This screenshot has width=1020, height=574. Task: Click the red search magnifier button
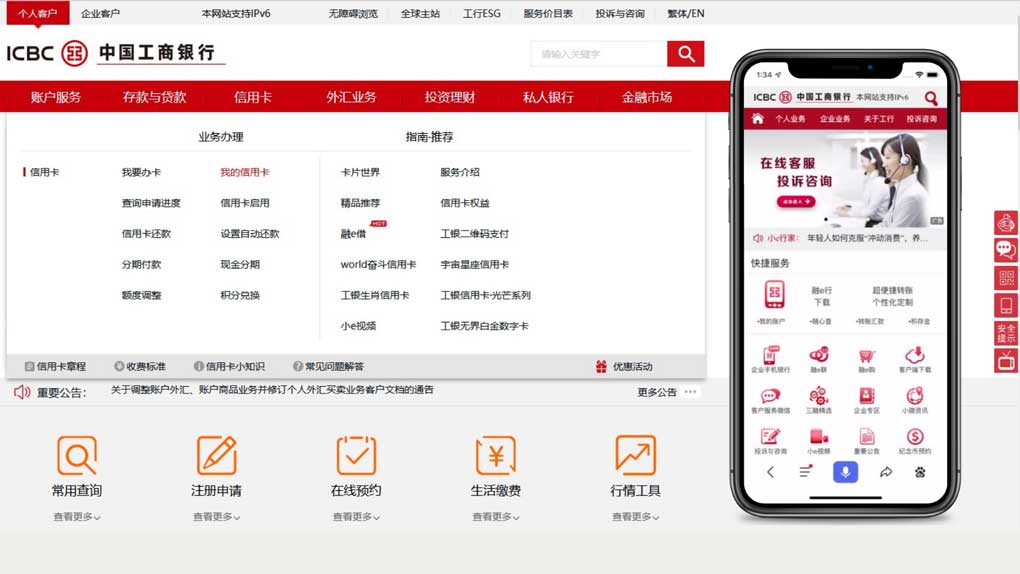click(x=686, y=54)
